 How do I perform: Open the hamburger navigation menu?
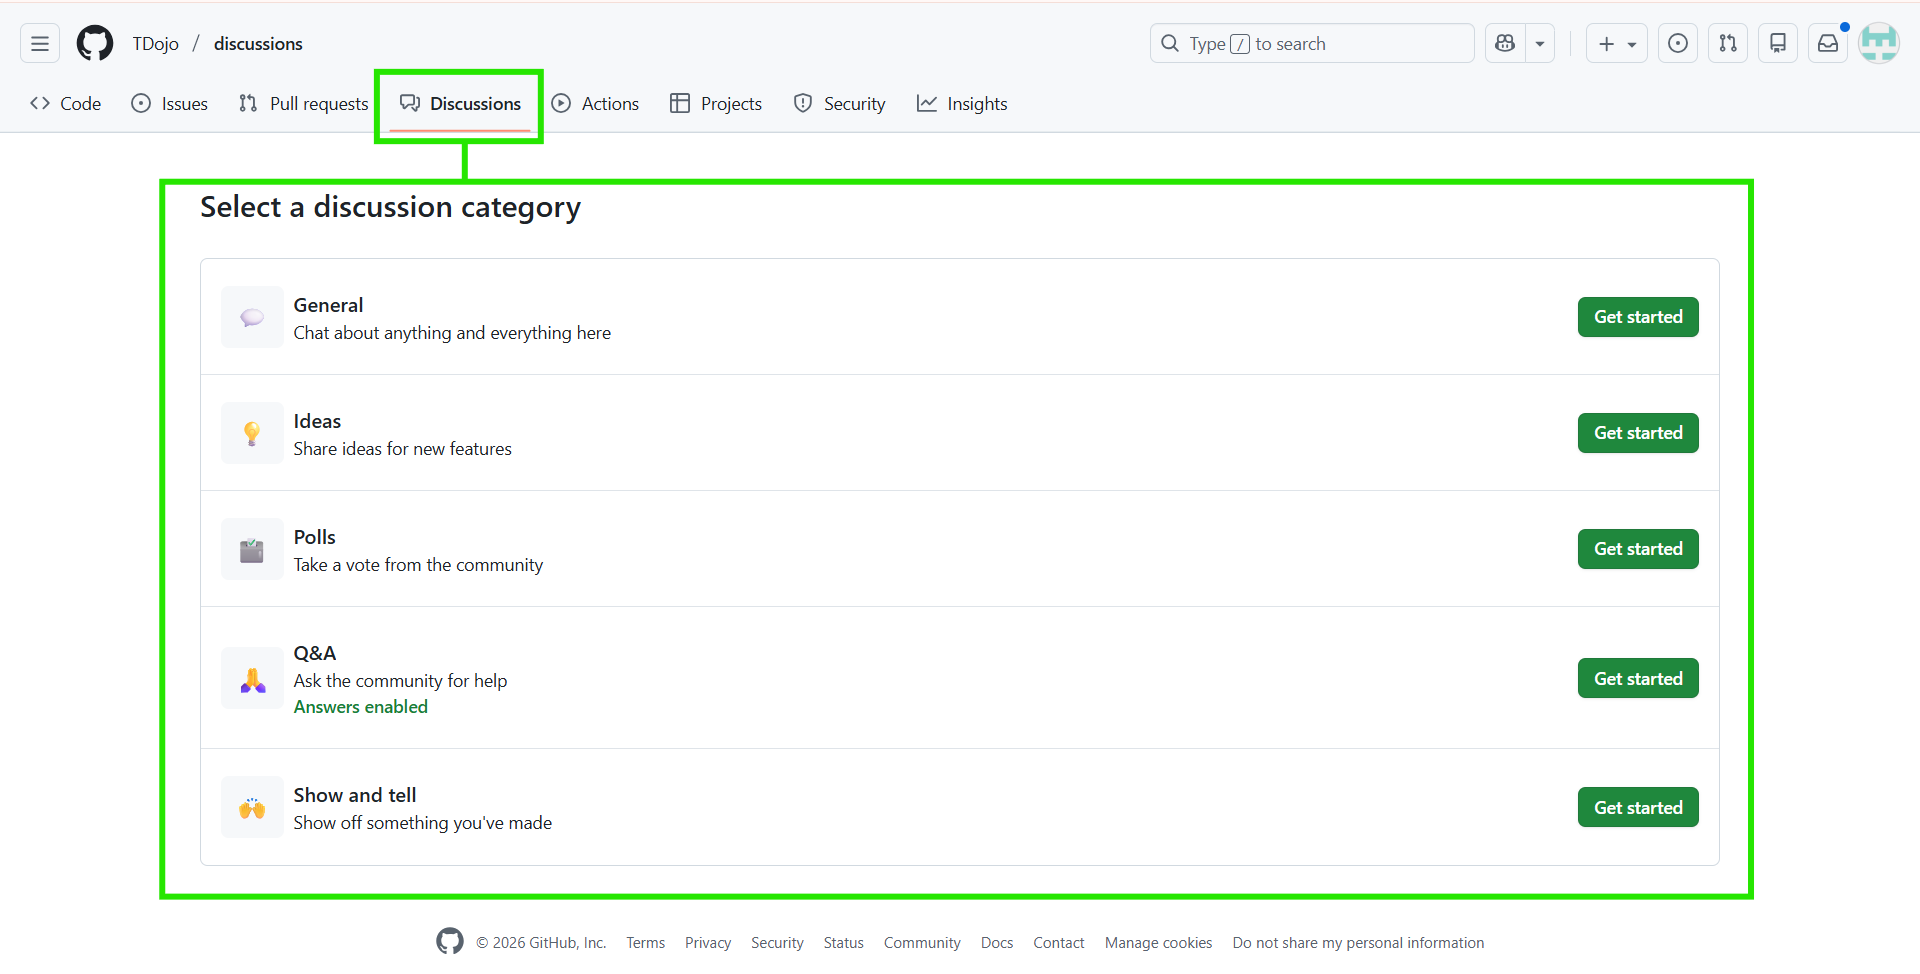point(39,43)
